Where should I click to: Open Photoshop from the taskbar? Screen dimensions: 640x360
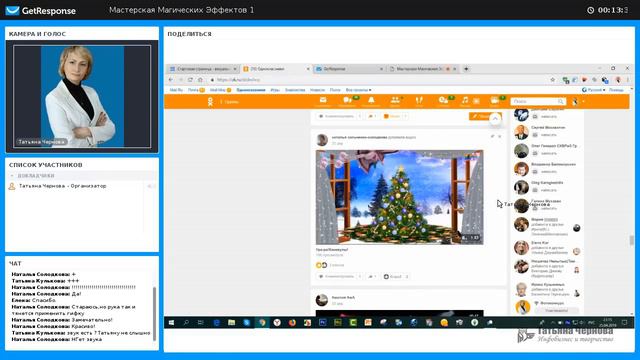pos(322,322)
